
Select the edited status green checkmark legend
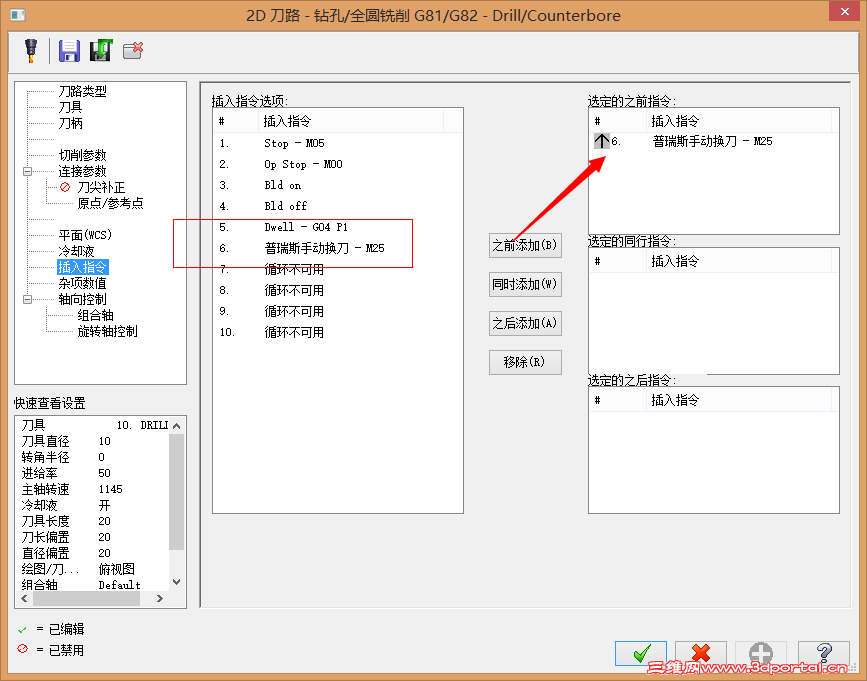coord(24,628)
